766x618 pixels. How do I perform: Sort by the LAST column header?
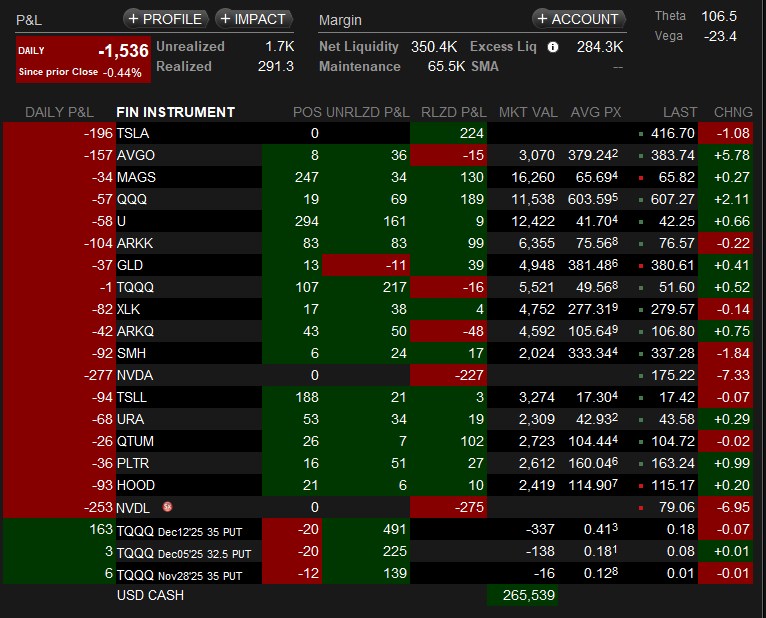click(x=680, y=112)
